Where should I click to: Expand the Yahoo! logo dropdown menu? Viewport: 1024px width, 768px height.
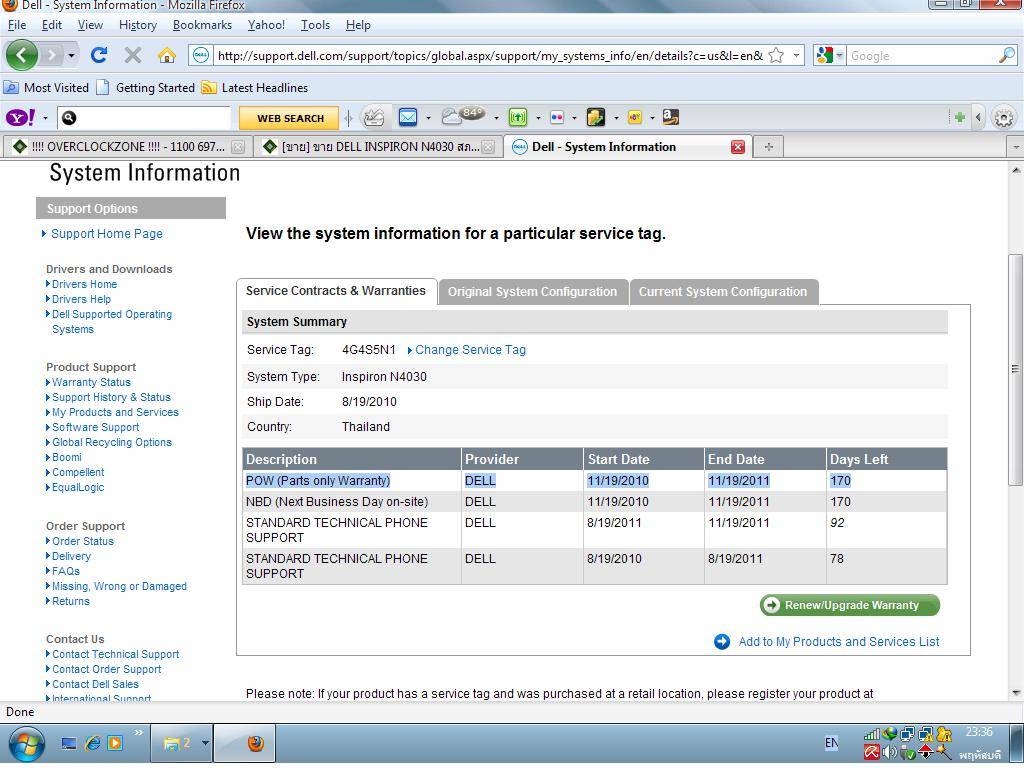pyautogui.click(x=45, y=118)
